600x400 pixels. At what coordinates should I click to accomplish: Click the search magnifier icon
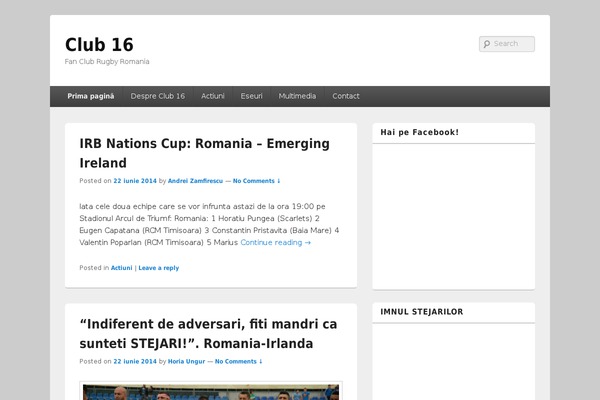tap(487, 44)
